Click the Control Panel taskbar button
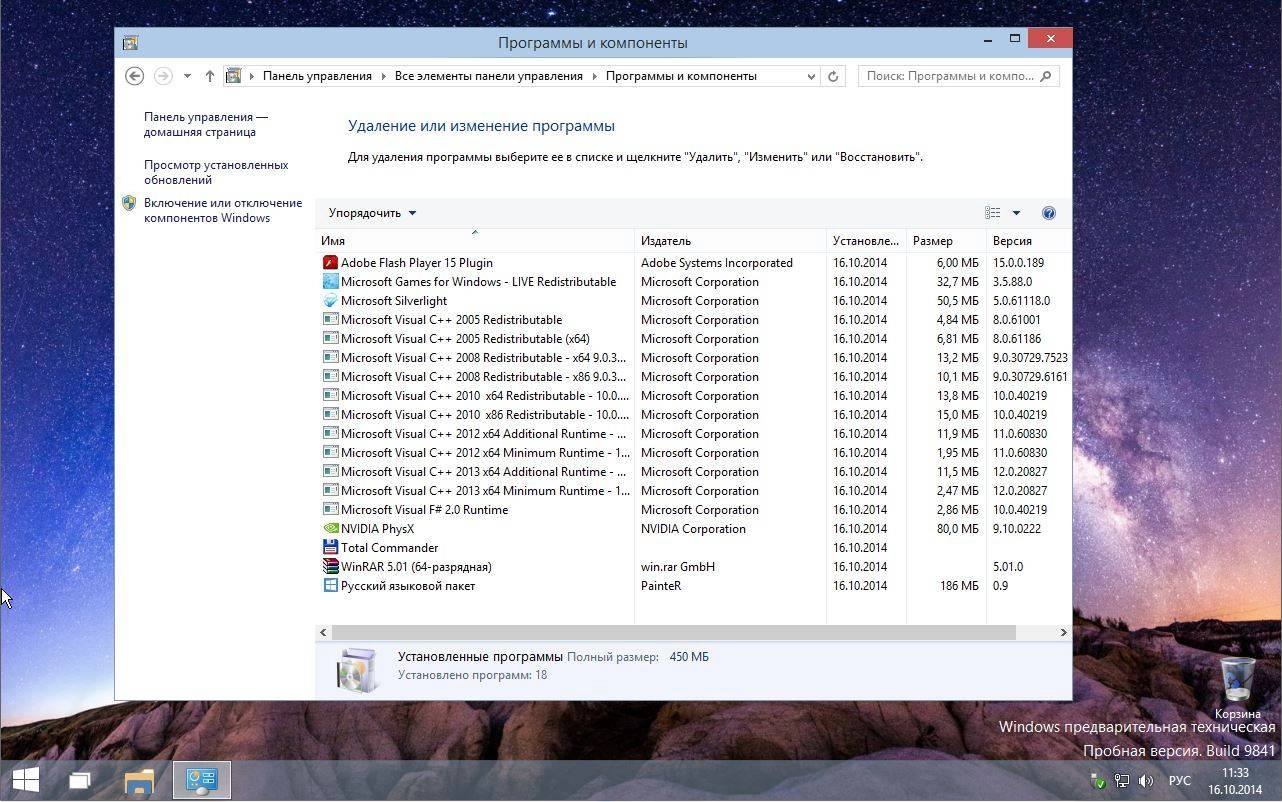Image resolution: width=1282 pixels, height=802 pixels. tap(201, 780)
